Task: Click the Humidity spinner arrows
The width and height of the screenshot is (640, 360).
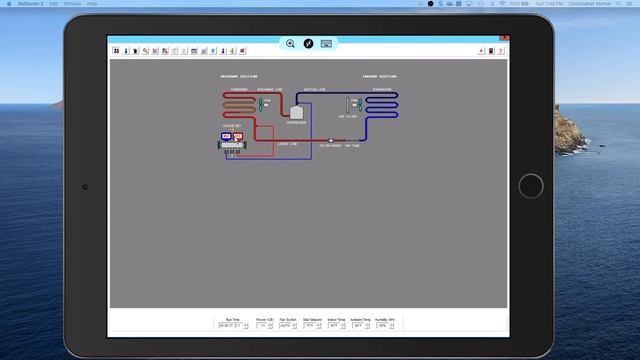Action: [391, 326]
